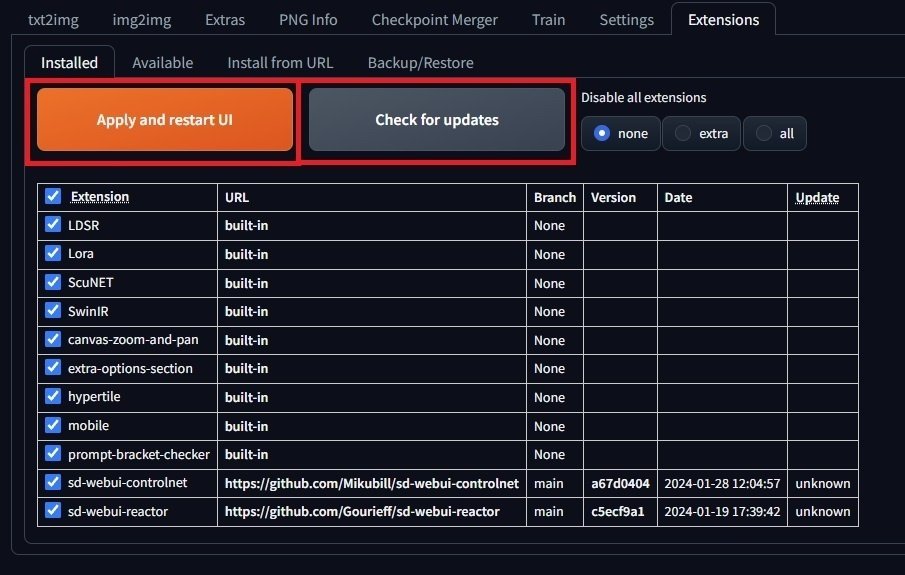905x575 pixels.
Task: Uncheck the LDSR extension checkbox
Action: pos(53,224)
